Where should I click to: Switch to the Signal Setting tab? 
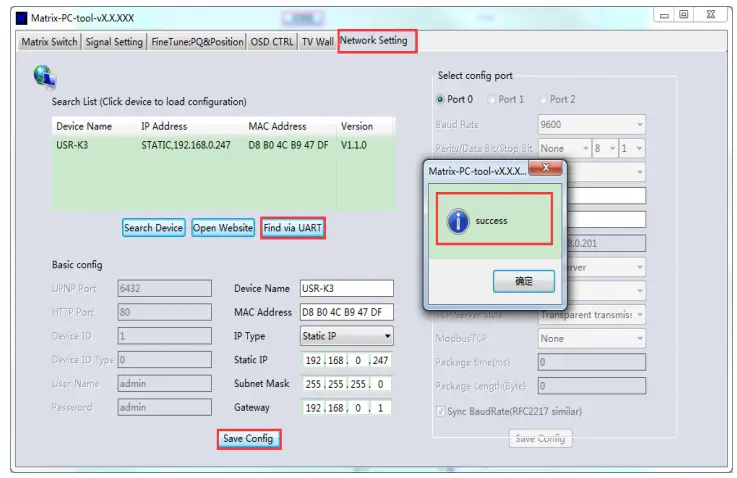pos(114,42)
